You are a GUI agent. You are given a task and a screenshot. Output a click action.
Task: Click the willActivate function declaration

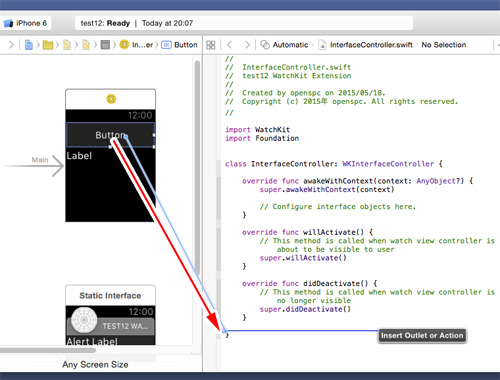point(307,232)
